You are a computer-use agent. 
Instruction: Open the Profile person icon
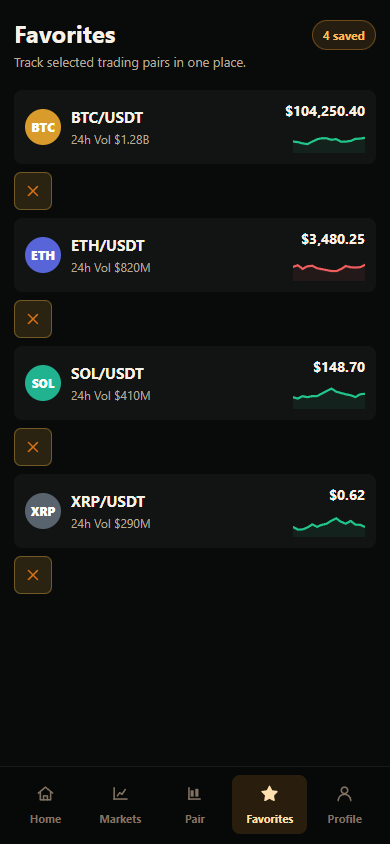pyautogui.click(x=344, y=793)
